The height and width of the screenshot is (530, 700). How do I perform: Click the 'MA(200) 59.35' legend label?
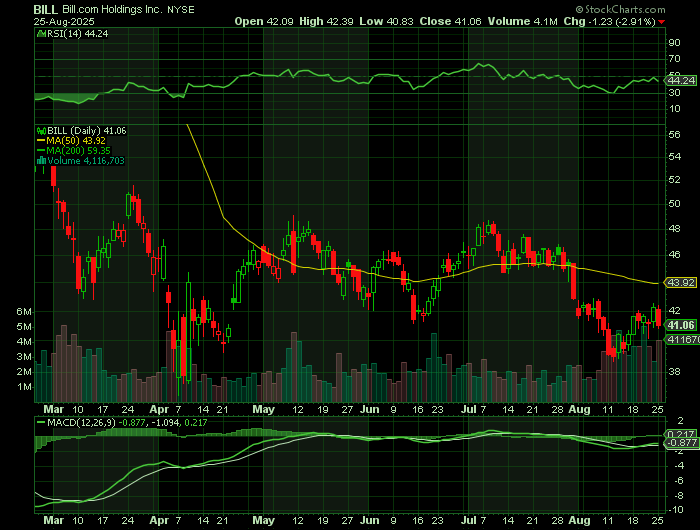[79, 151]
